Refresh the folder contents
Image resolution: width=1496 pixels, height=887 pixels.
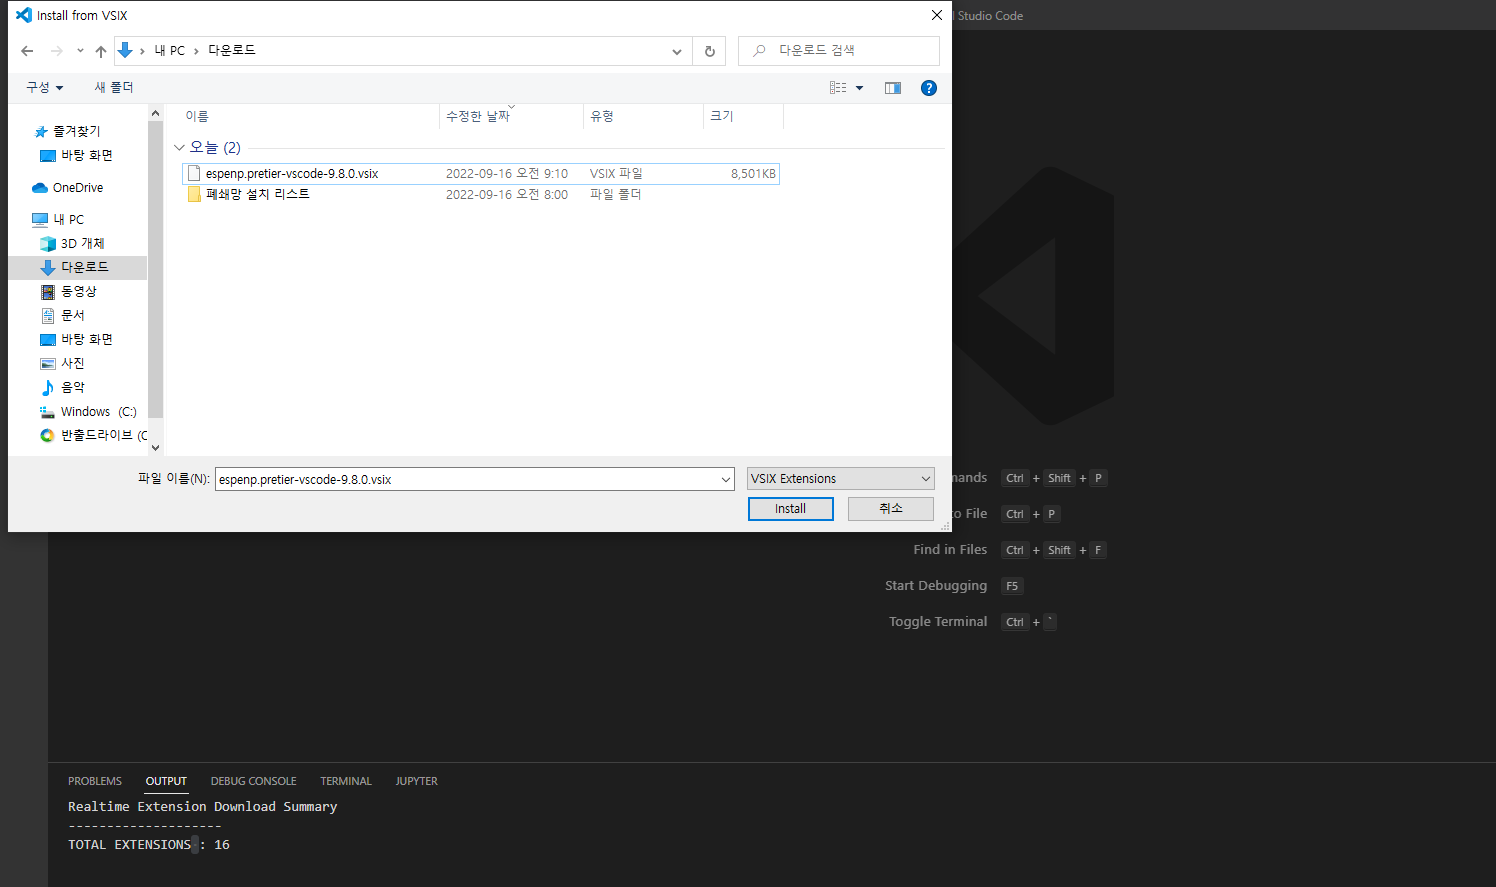tap(709, 51)
